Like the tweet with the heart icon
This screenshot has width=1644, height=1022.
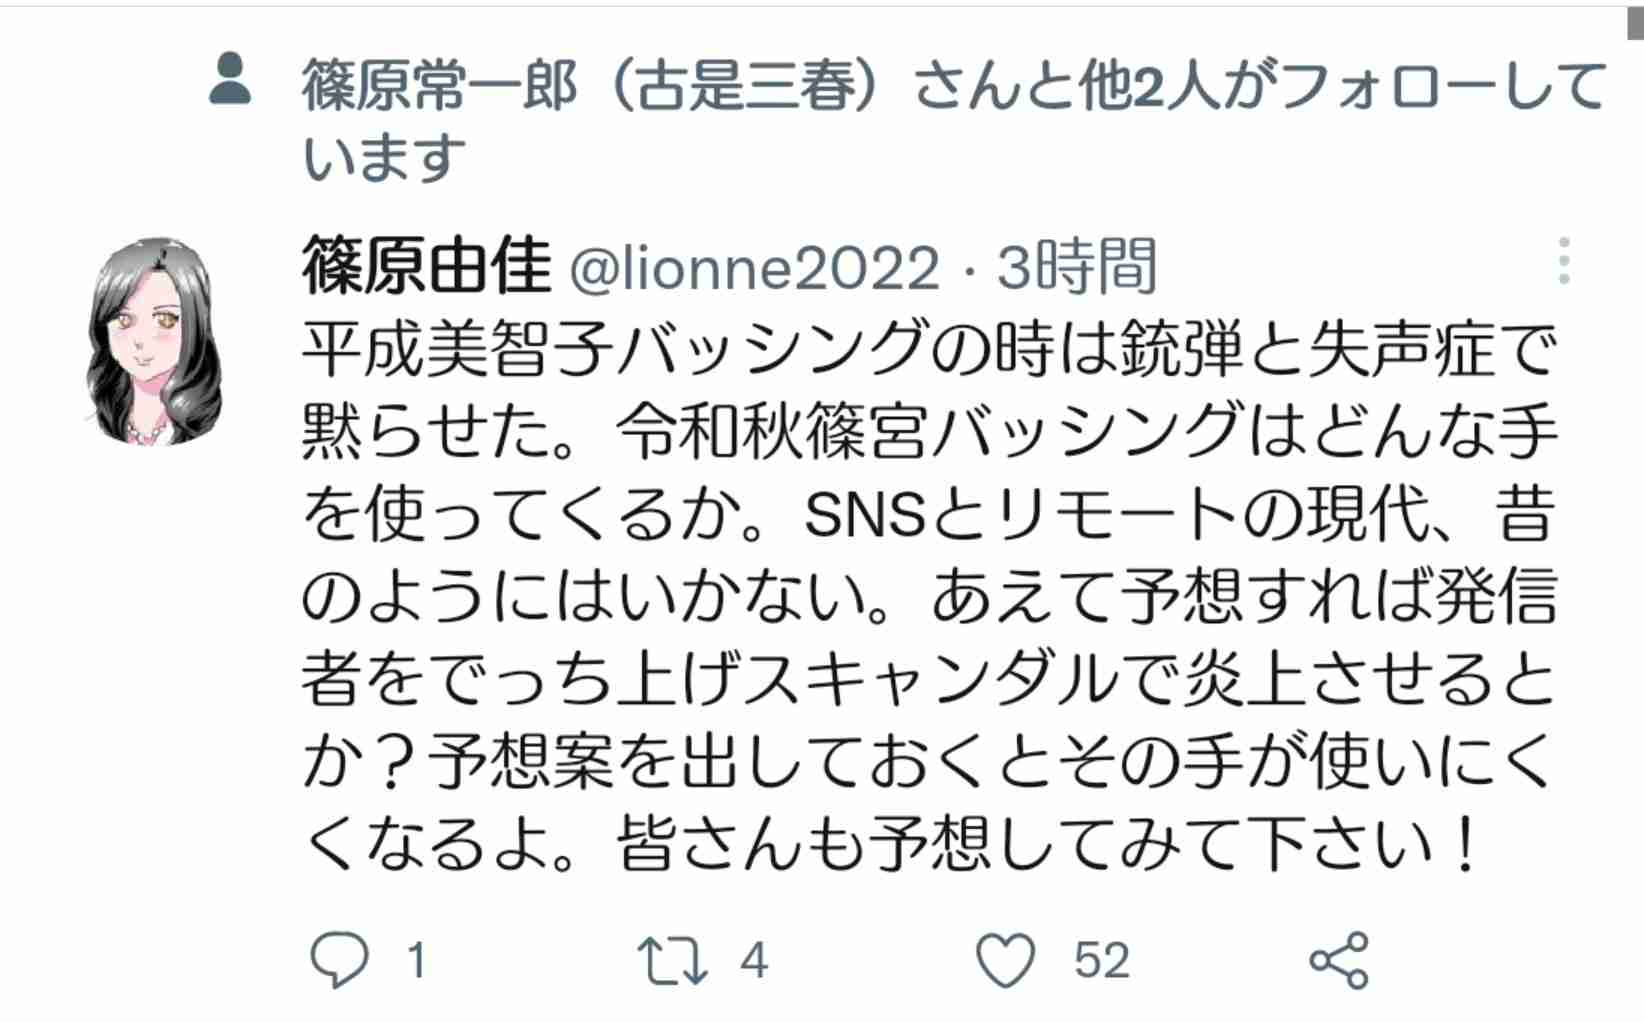point(1005,960)
